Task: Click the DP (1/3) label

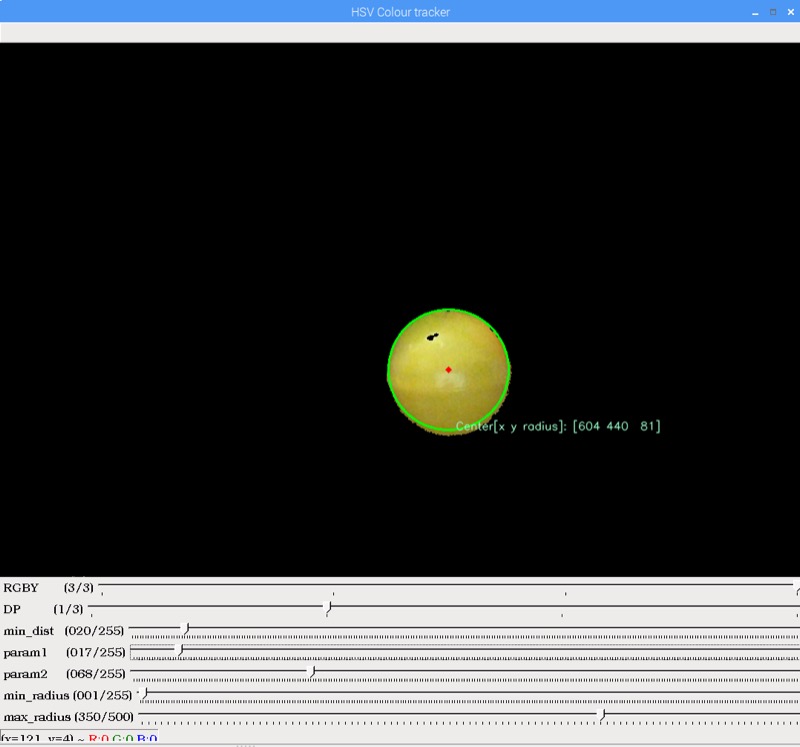Action: pyautogui.click(x=43, y=609)
